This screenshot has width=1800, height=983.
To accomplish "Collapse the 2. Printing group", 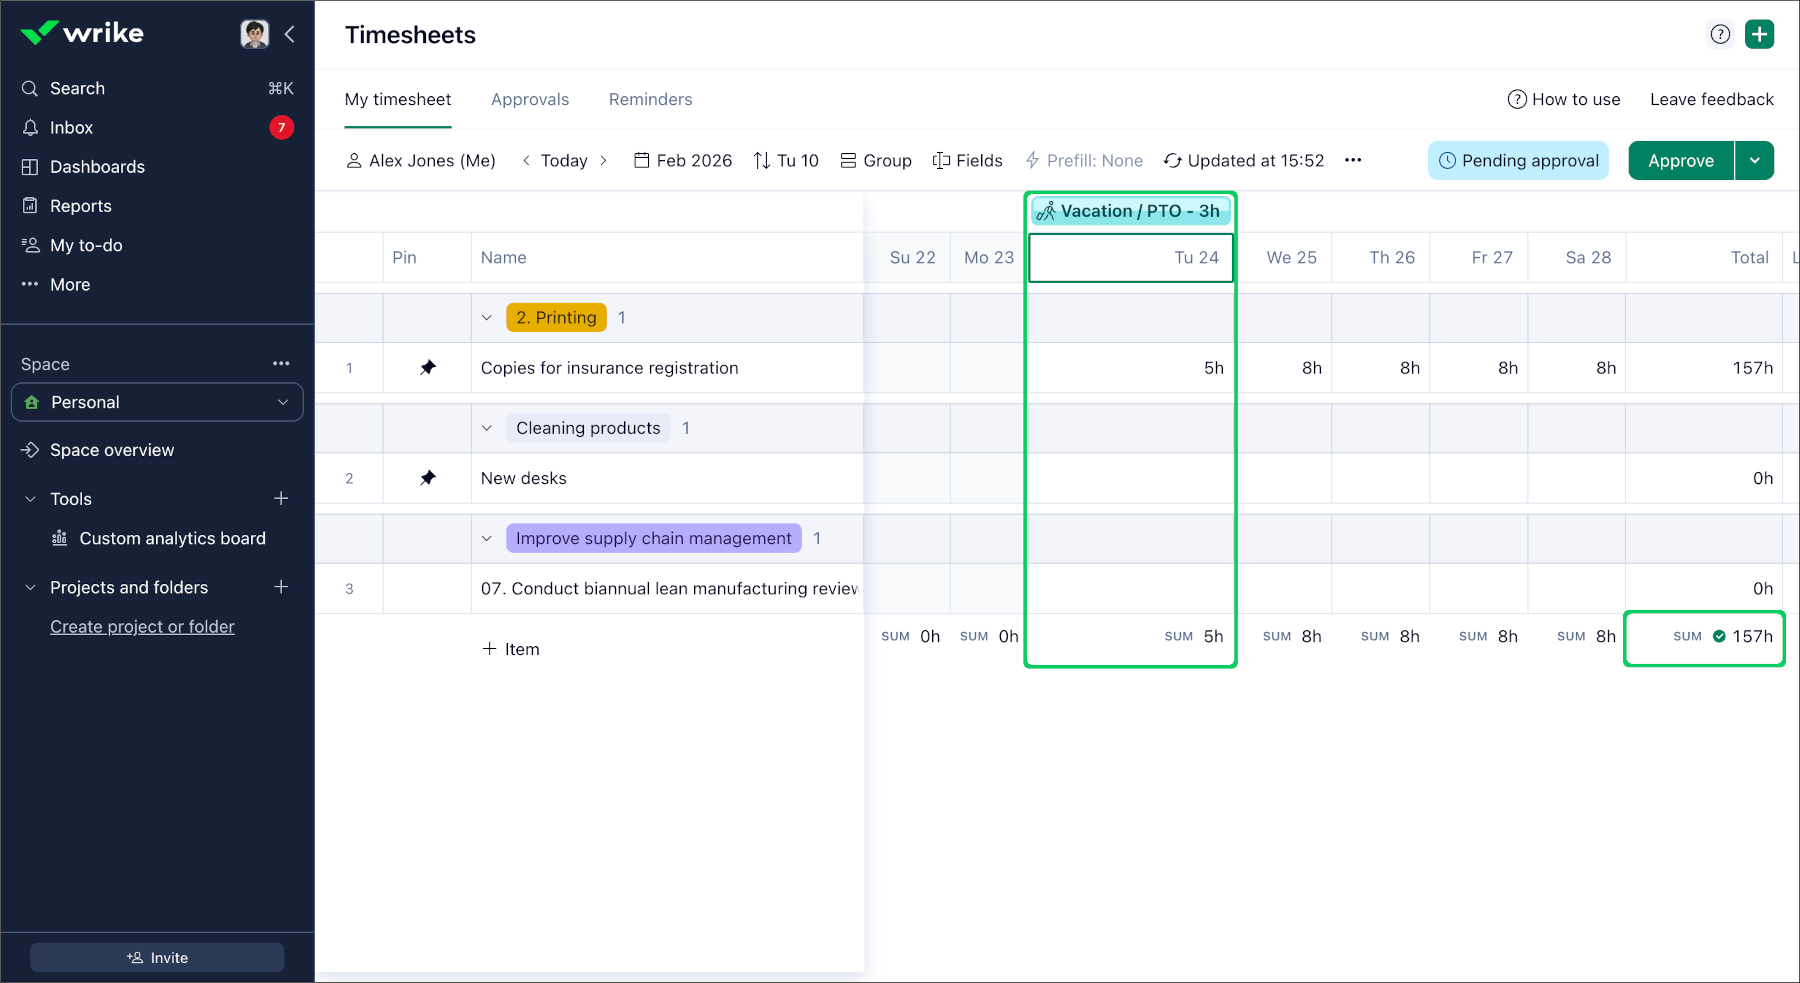I will point(487,318).
